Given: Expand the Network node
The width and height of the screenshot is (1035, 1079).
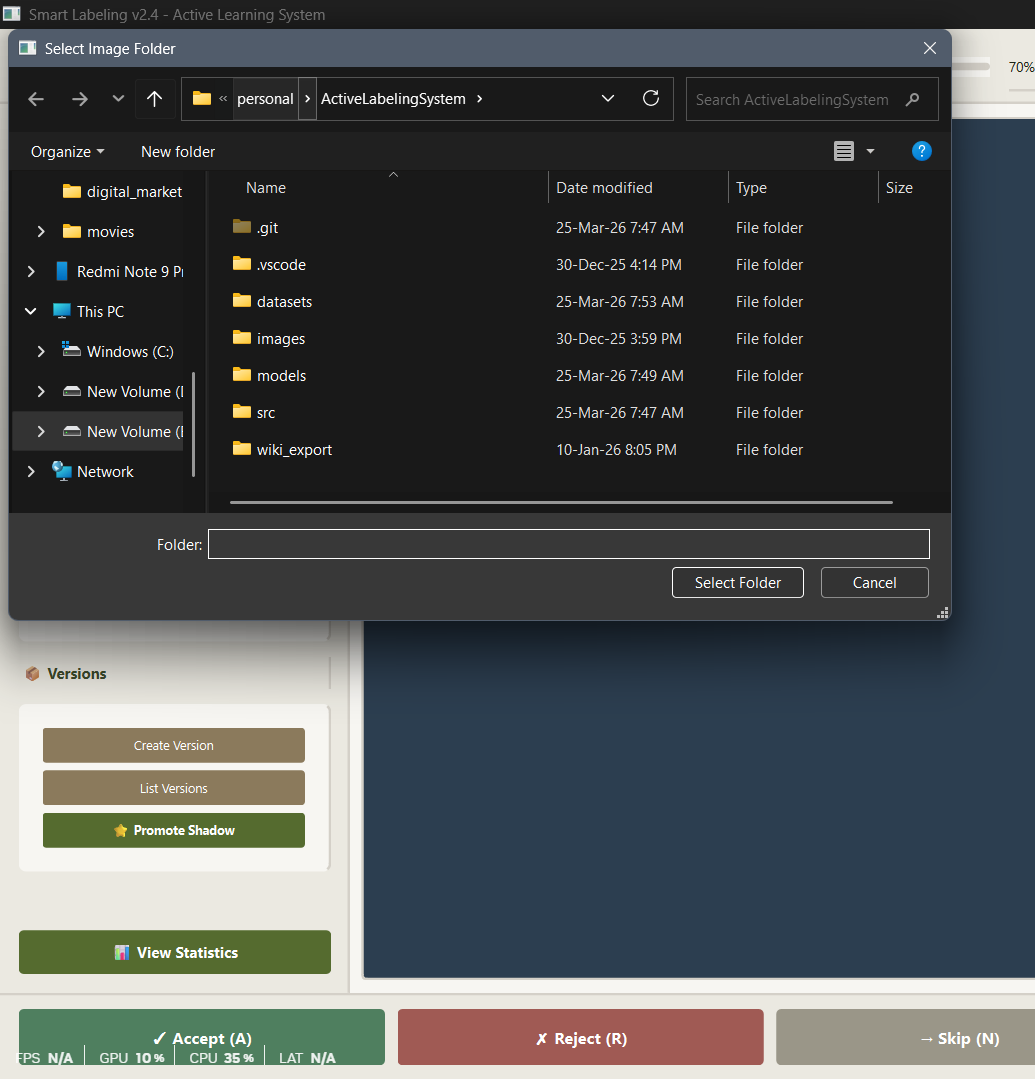Looking at the screenshot, I should click(31, 471).
